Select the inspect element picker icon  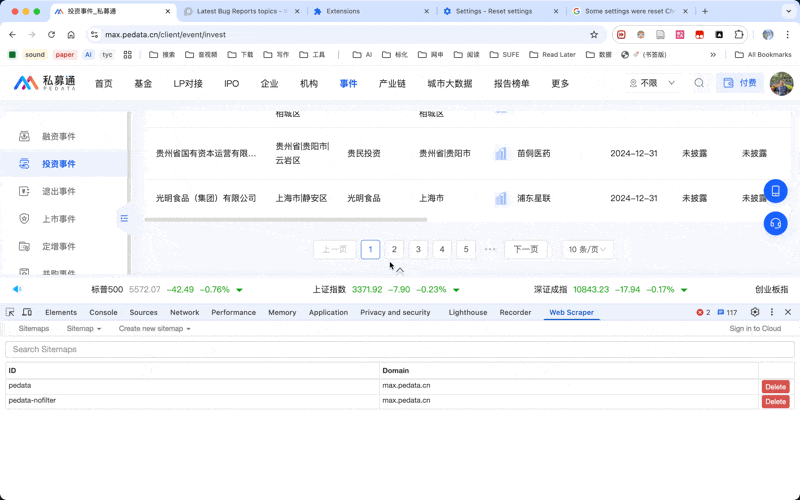coord(10,312)
